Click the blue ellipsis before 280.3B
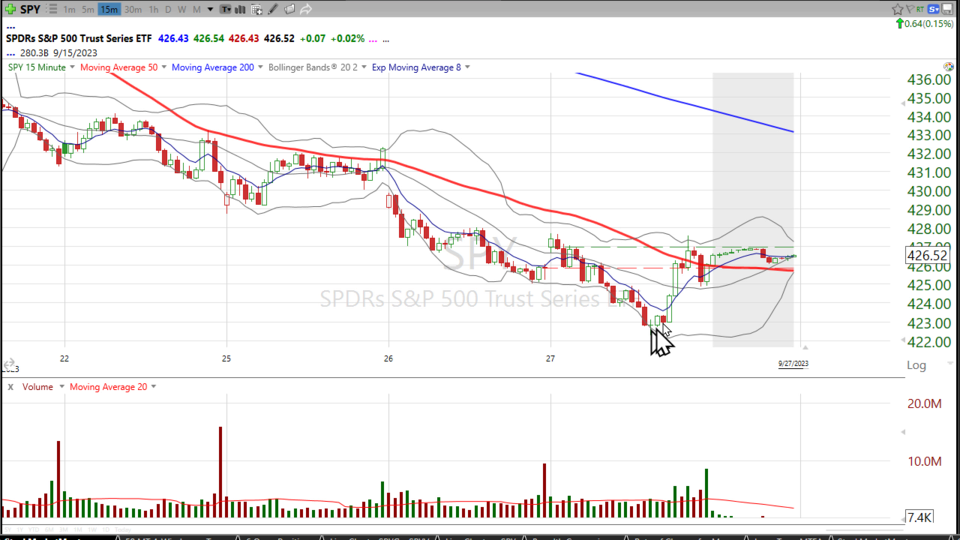 (x=10, y=54)
